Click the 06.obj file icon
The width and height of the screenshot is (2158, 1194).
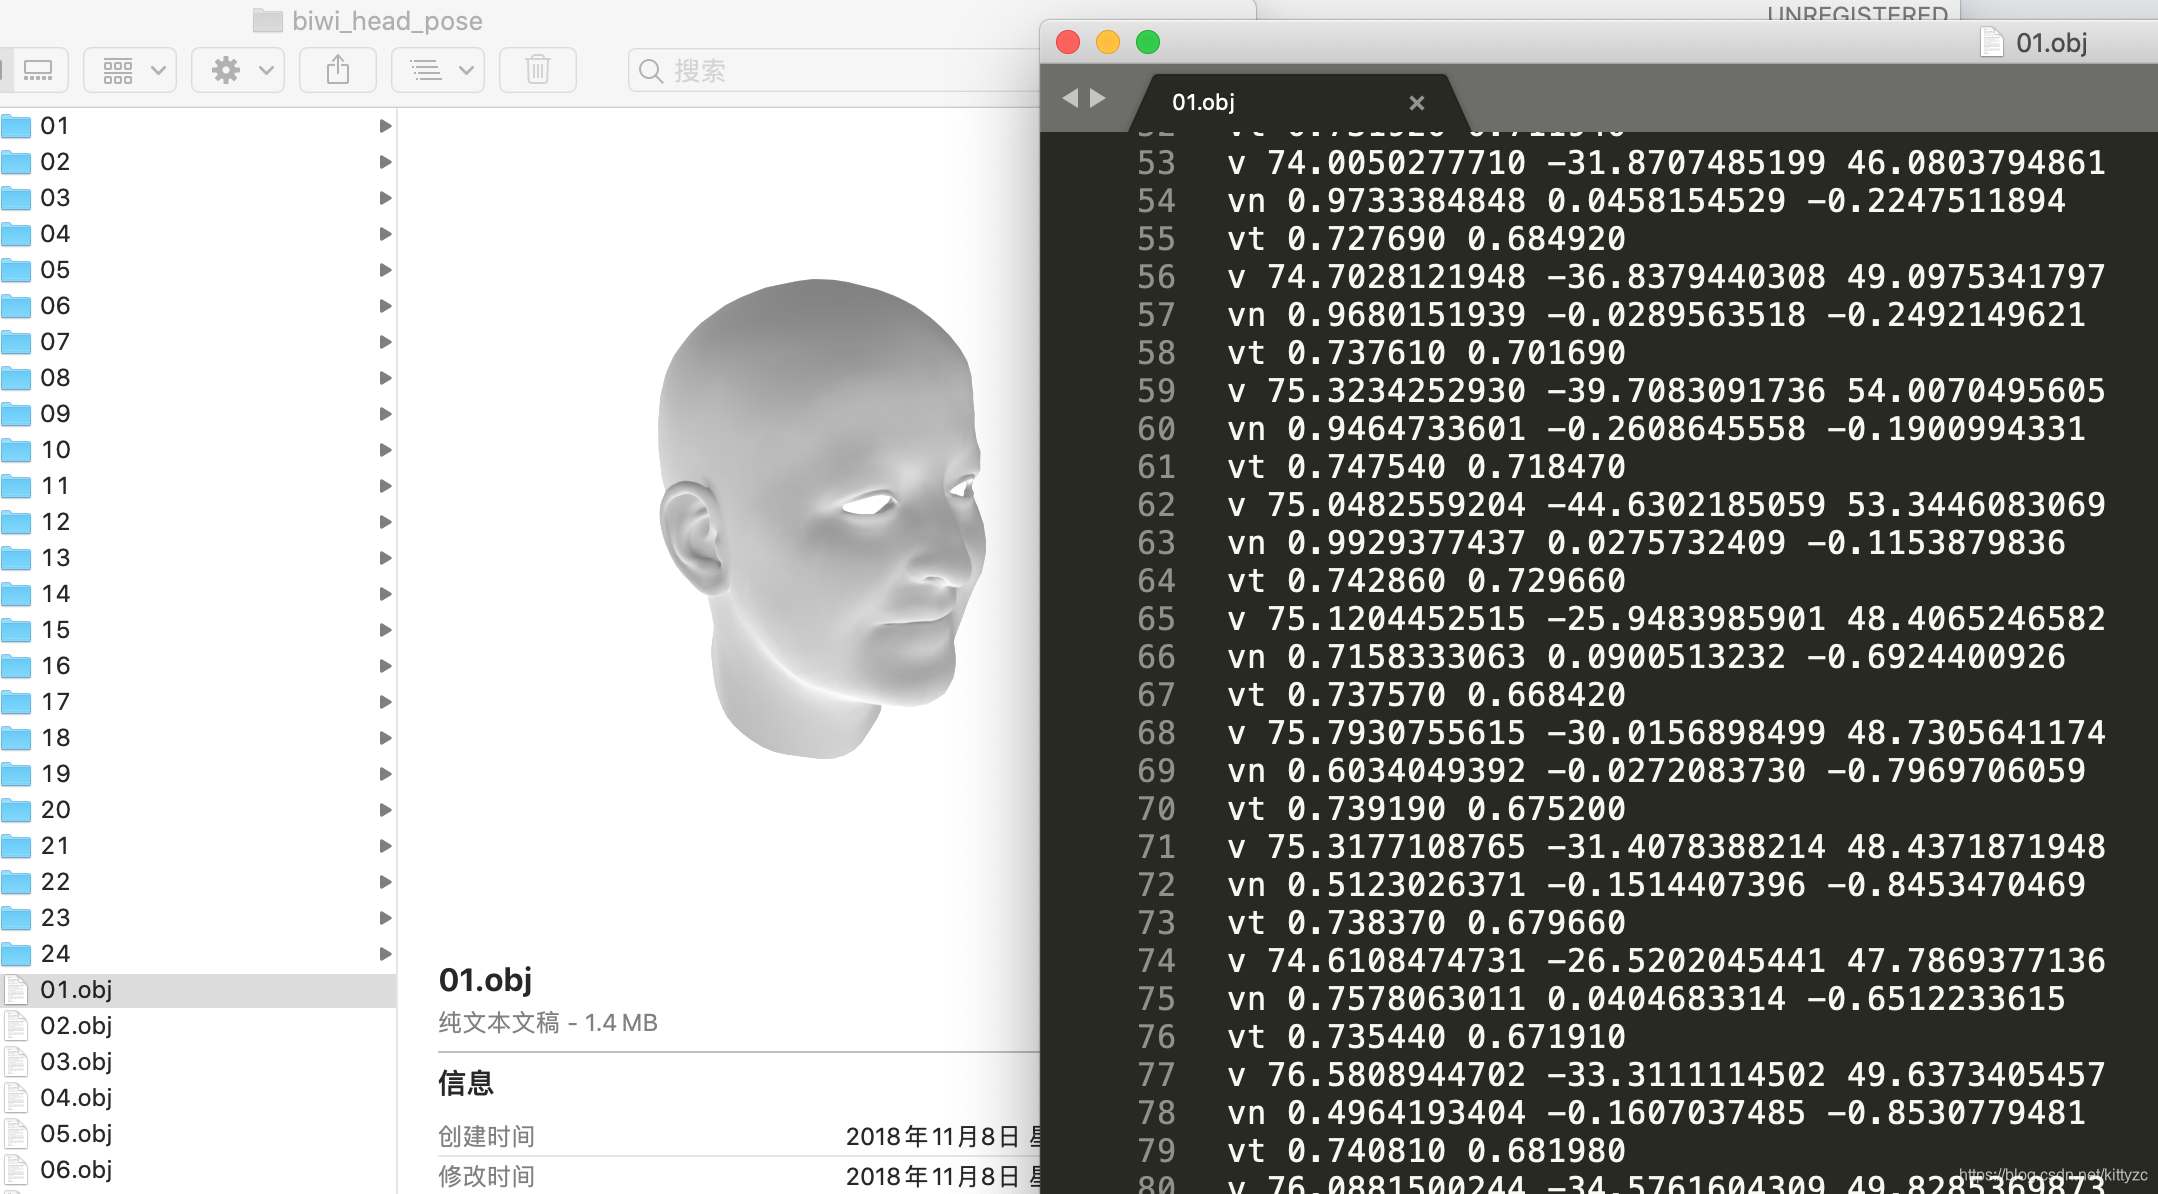16,1170
